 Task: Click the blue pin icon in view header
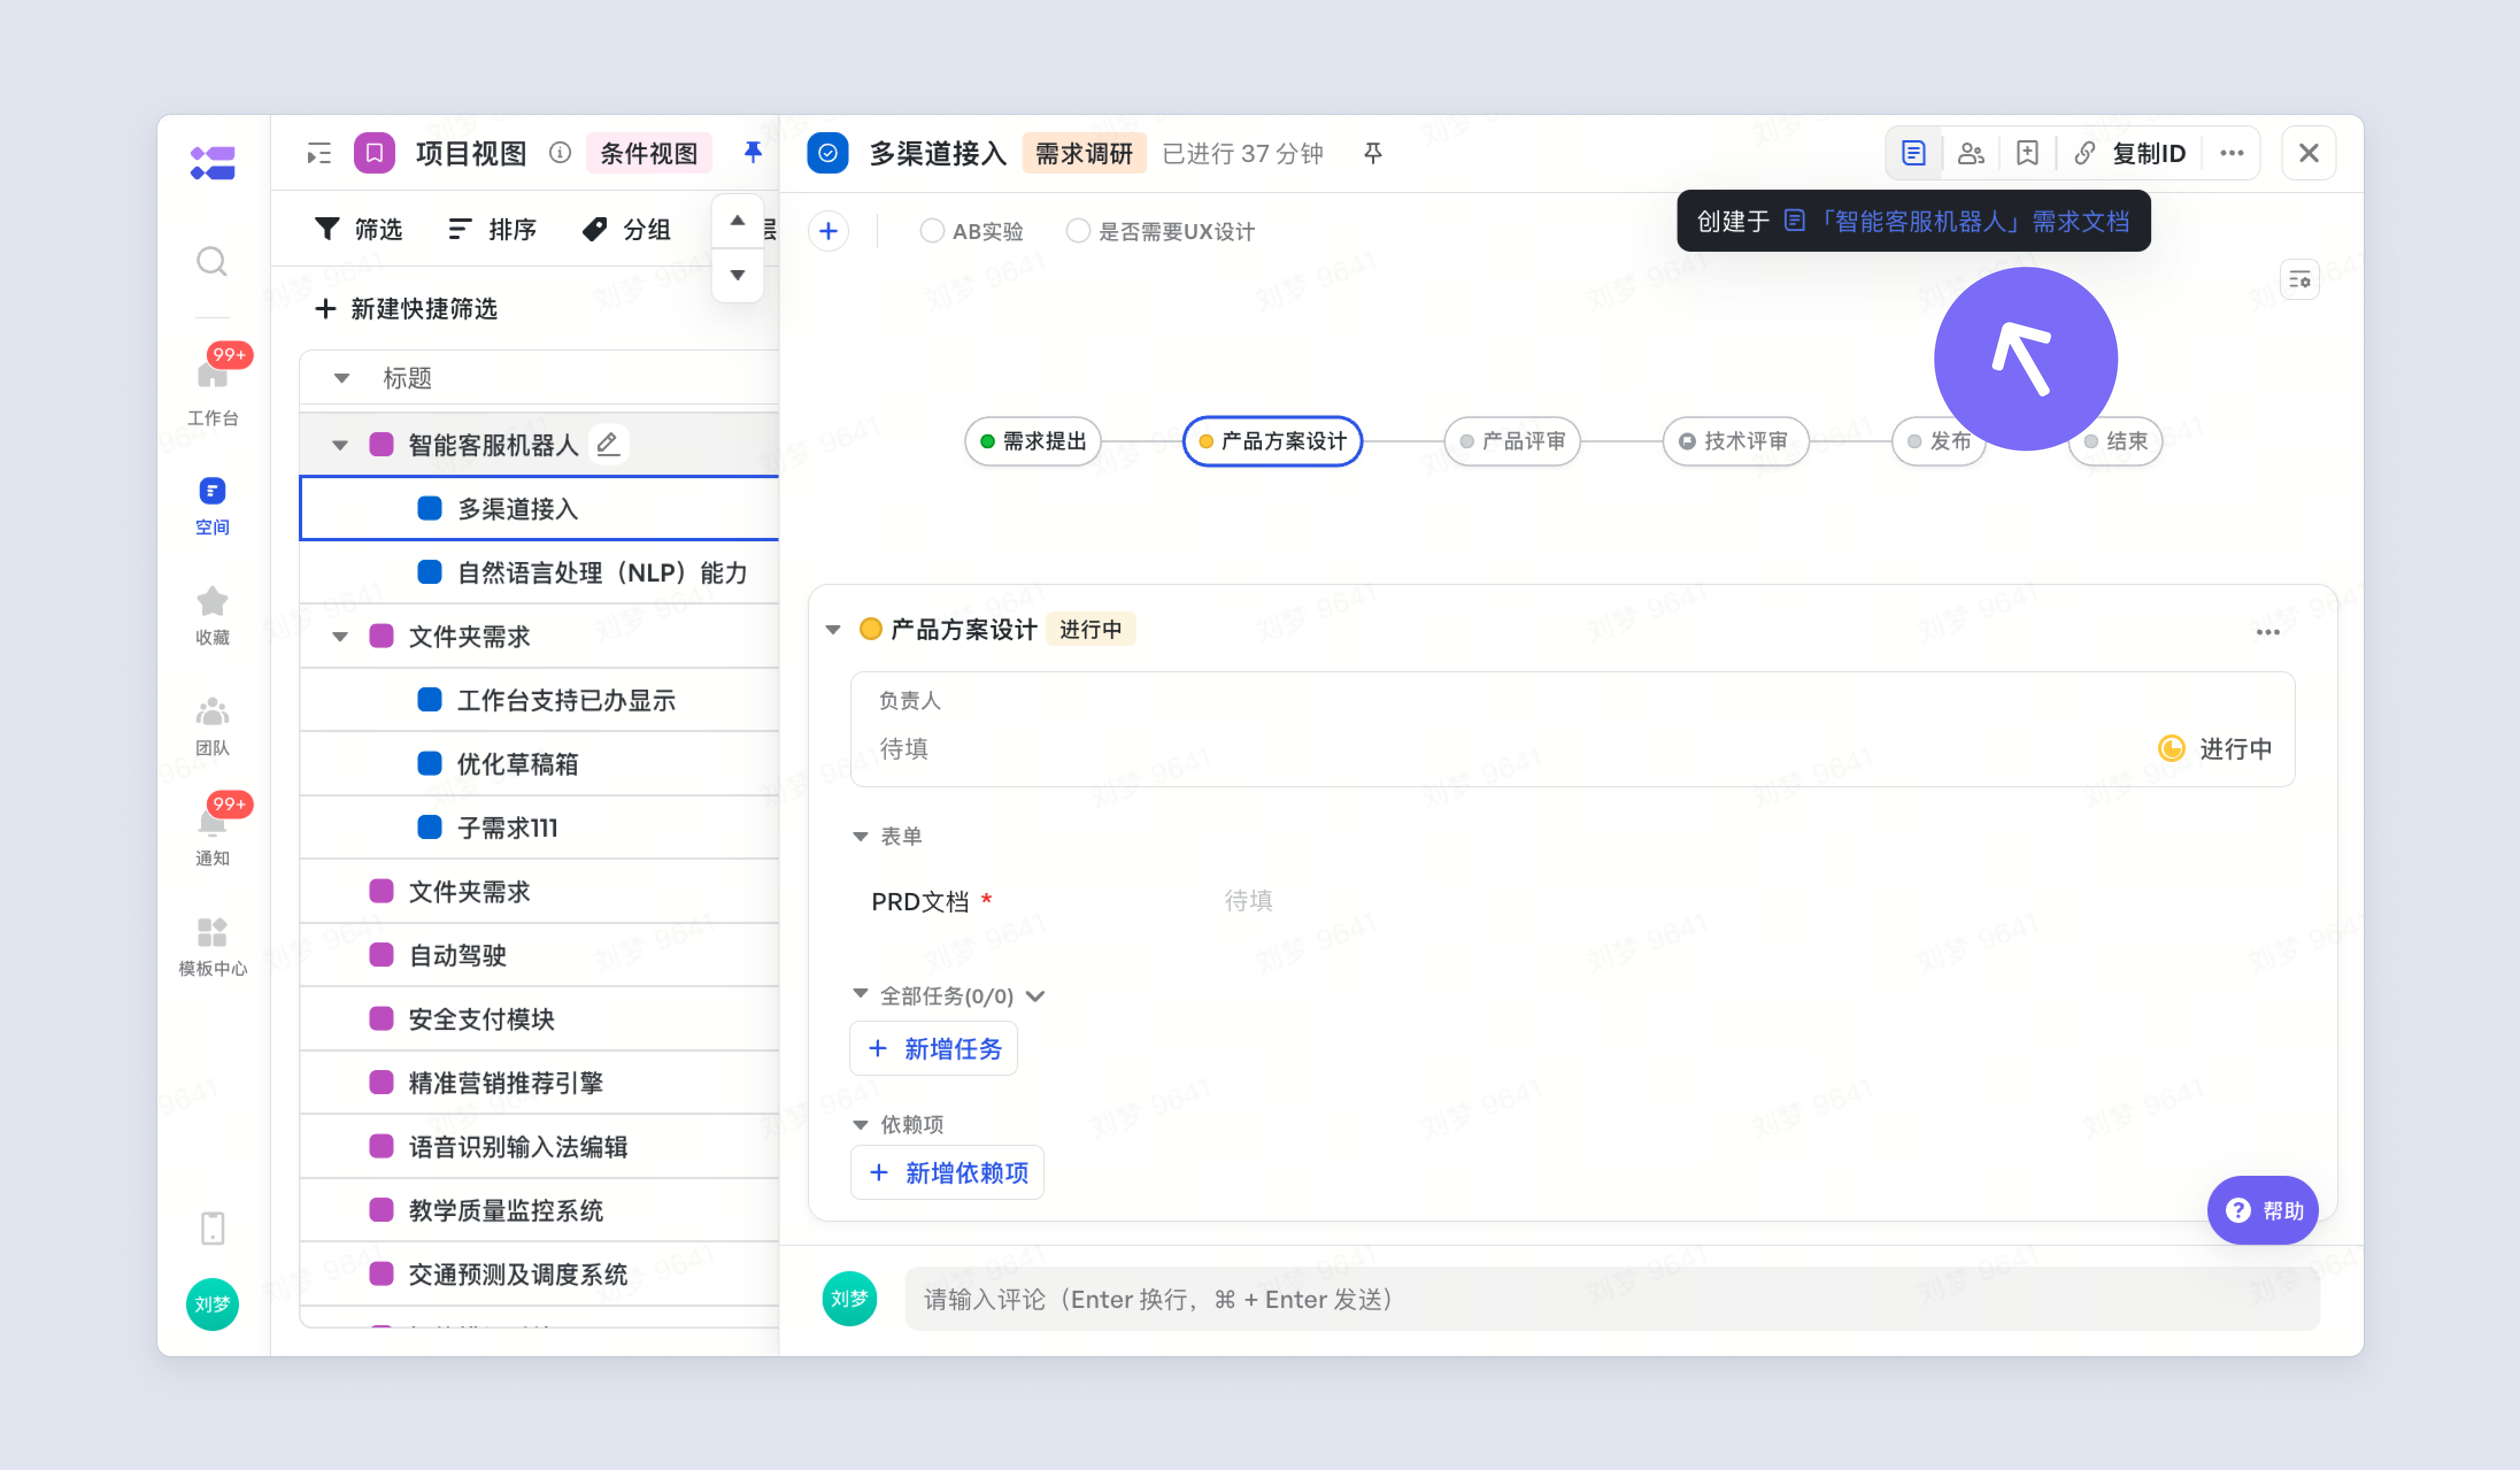point(753,152)
